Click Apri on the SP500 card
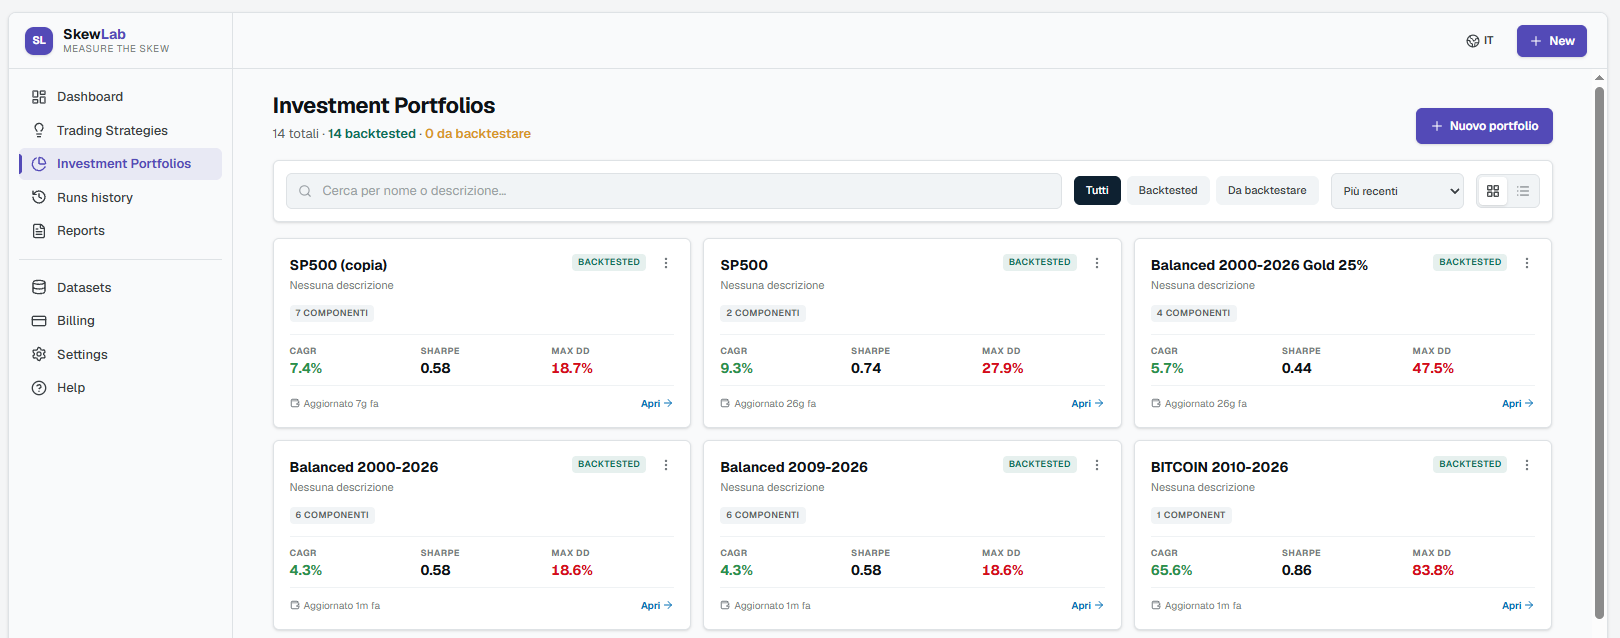1620x638 pixels. 1087,404
